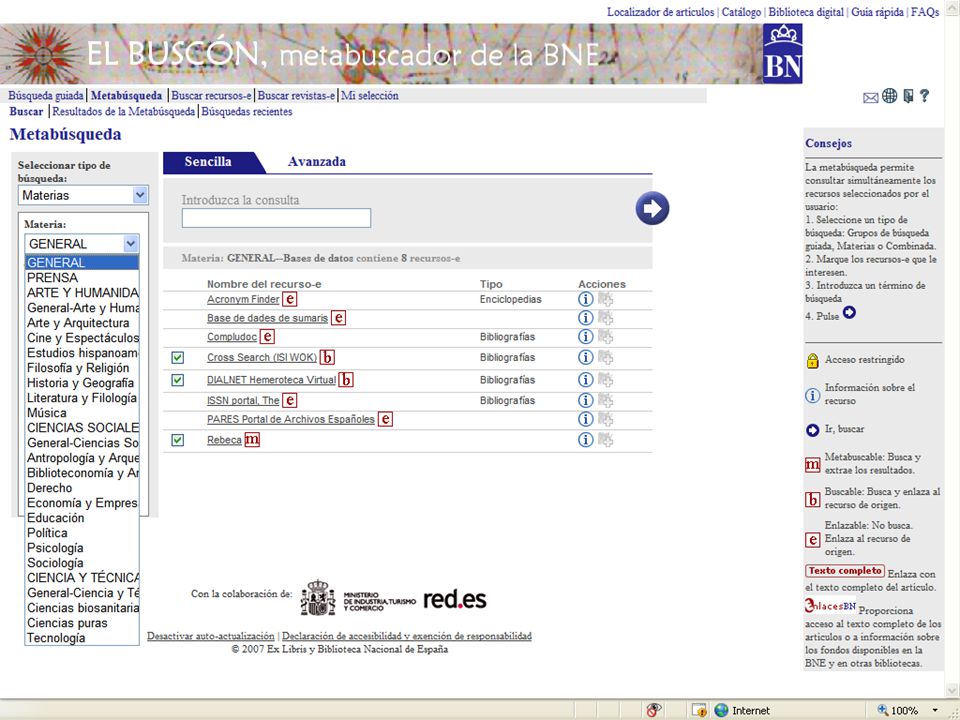Image resolution: width=960 pixels, height=720 pixels.
Task: Open the search type dropdown showing Materias
Action: pos(83,195)
